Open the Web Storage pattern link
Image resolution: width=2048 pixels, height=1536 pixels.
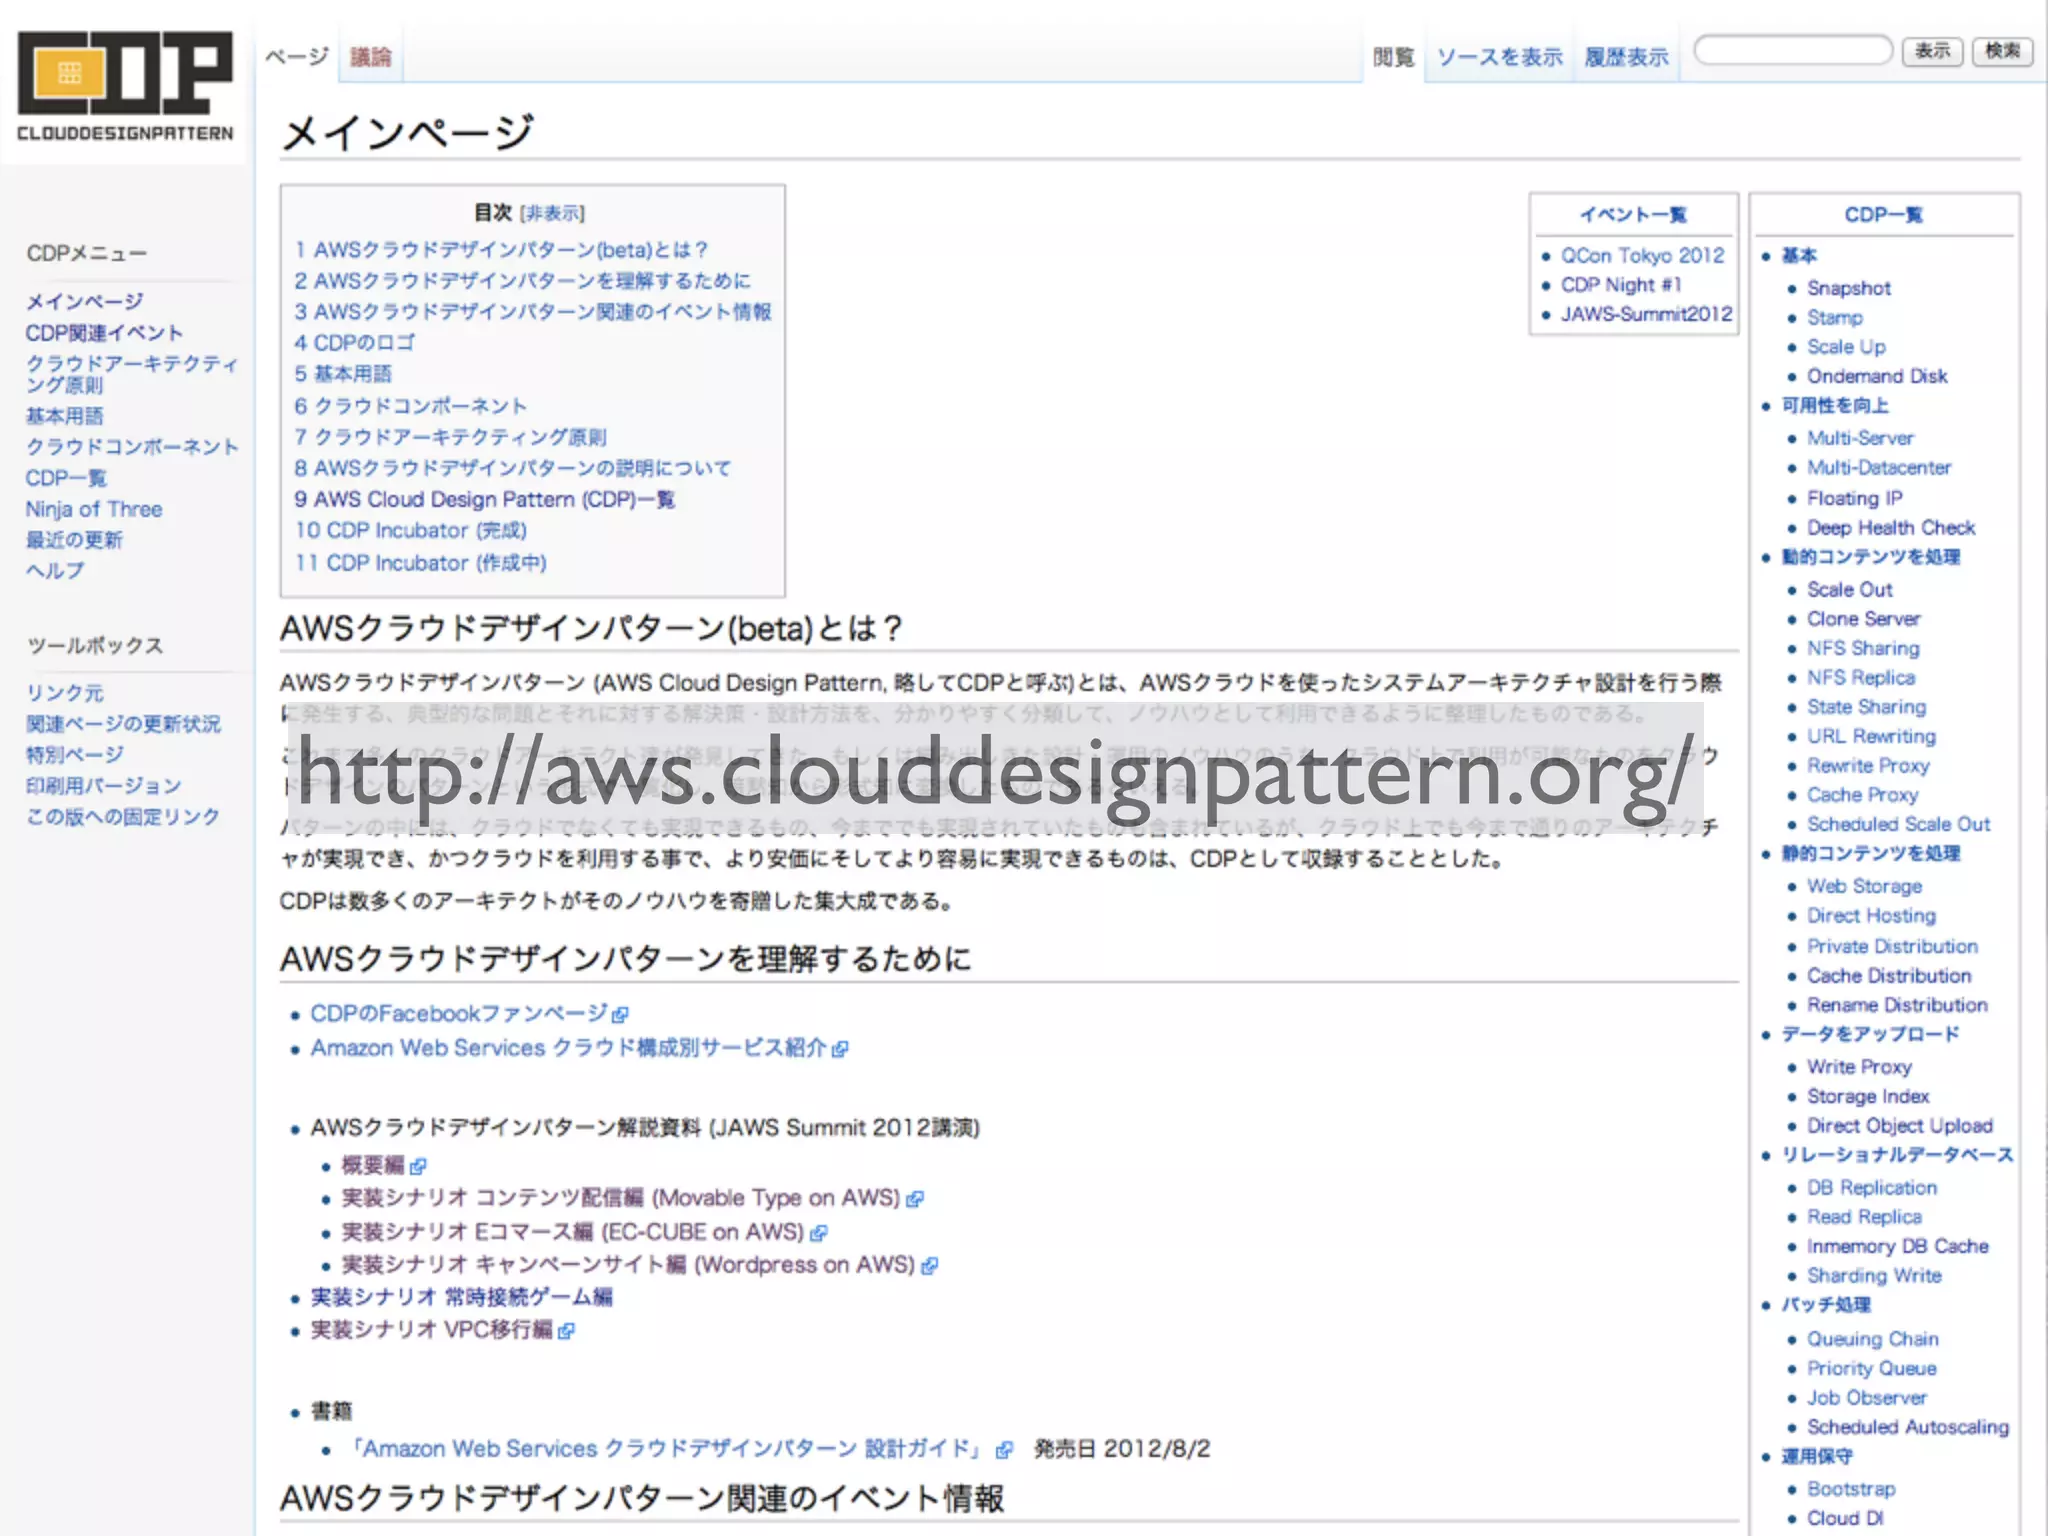pyautogui.click(x=1865, y=886)
